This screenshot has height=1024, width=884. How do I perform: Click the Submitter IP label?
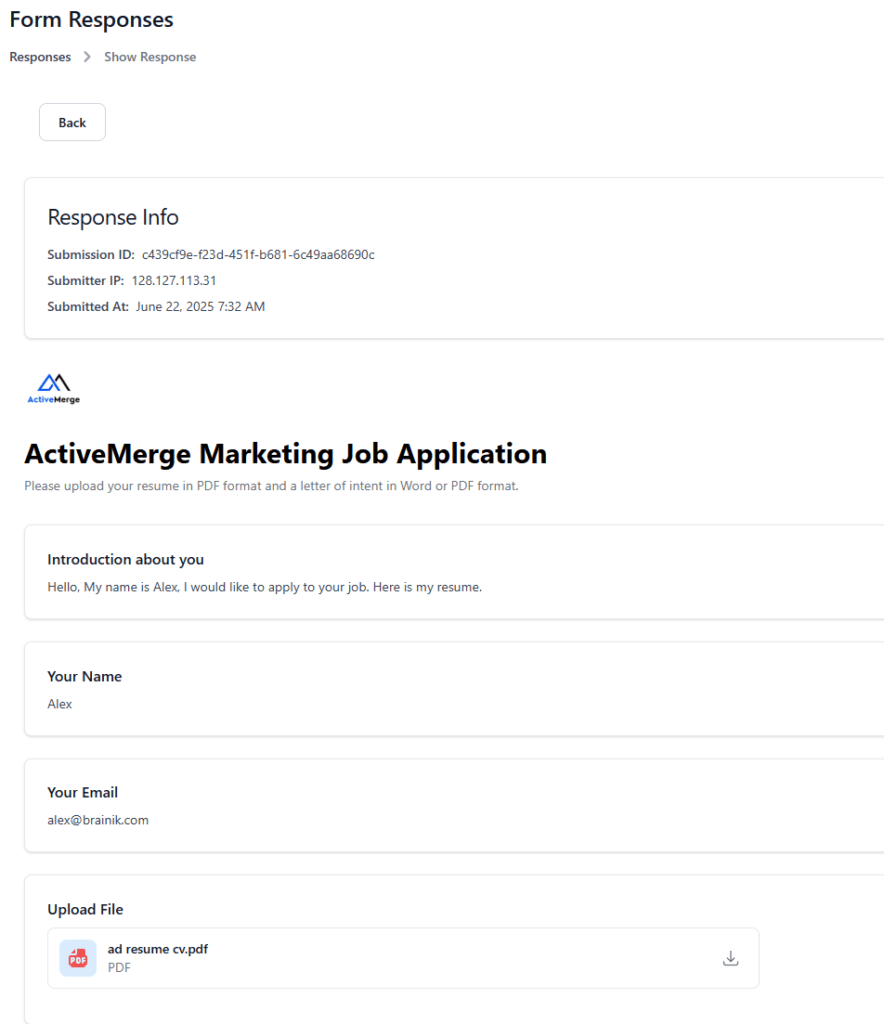click(86, 281)
